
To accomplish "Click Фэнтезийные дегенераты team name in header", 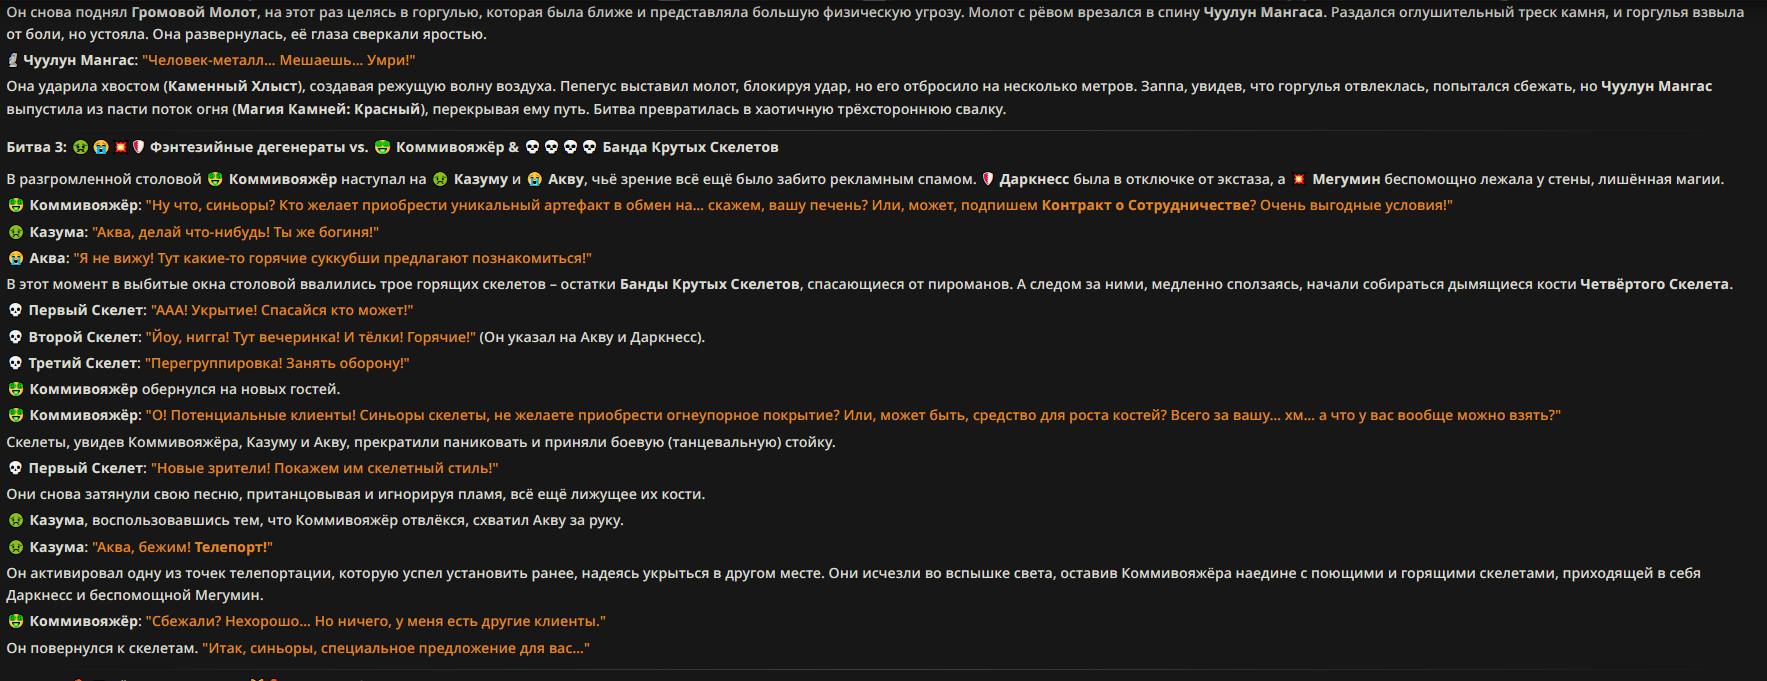I will tap(247, 147).
